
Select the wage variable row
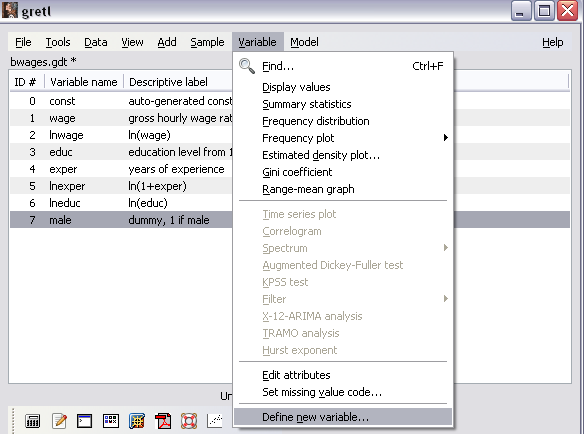(x=121, y=118)
